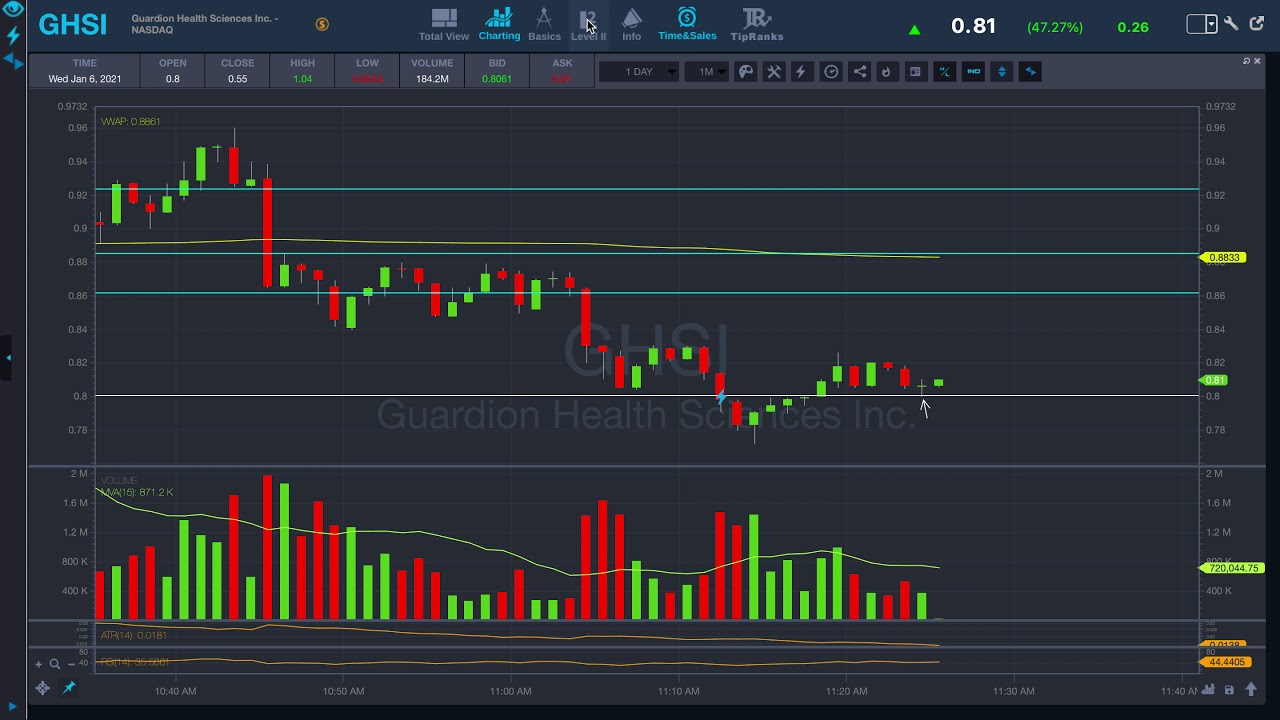Click the share chart icon
Screen dimensions: 1280x720
pos(860,71)
